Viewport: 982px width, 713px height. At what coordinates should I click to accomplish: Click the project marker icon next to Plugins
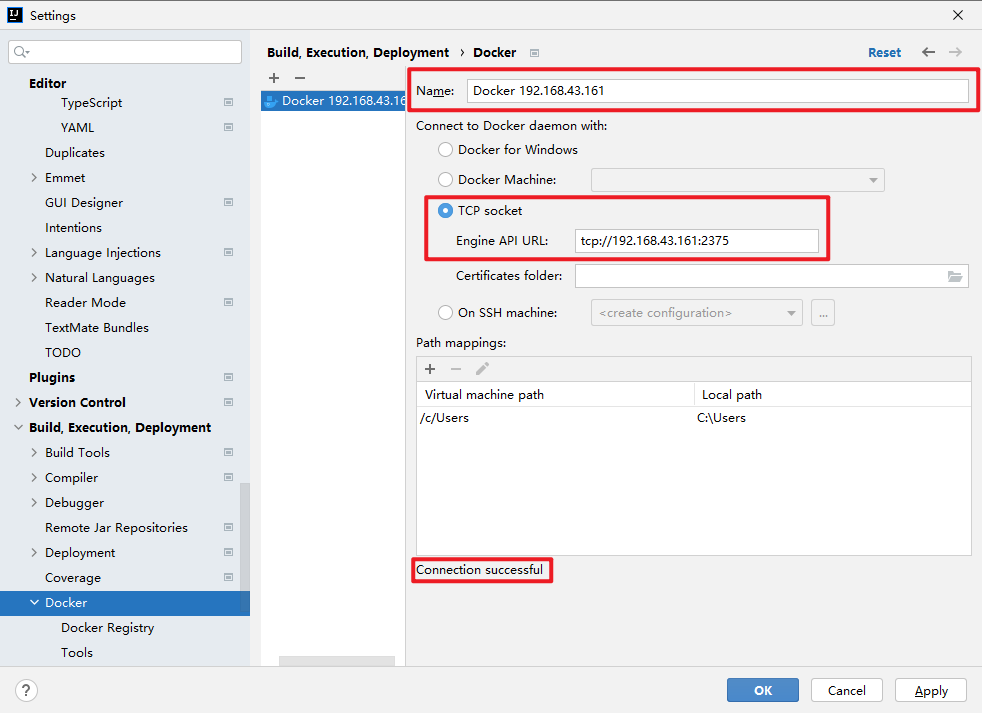[x=229, y=377]
